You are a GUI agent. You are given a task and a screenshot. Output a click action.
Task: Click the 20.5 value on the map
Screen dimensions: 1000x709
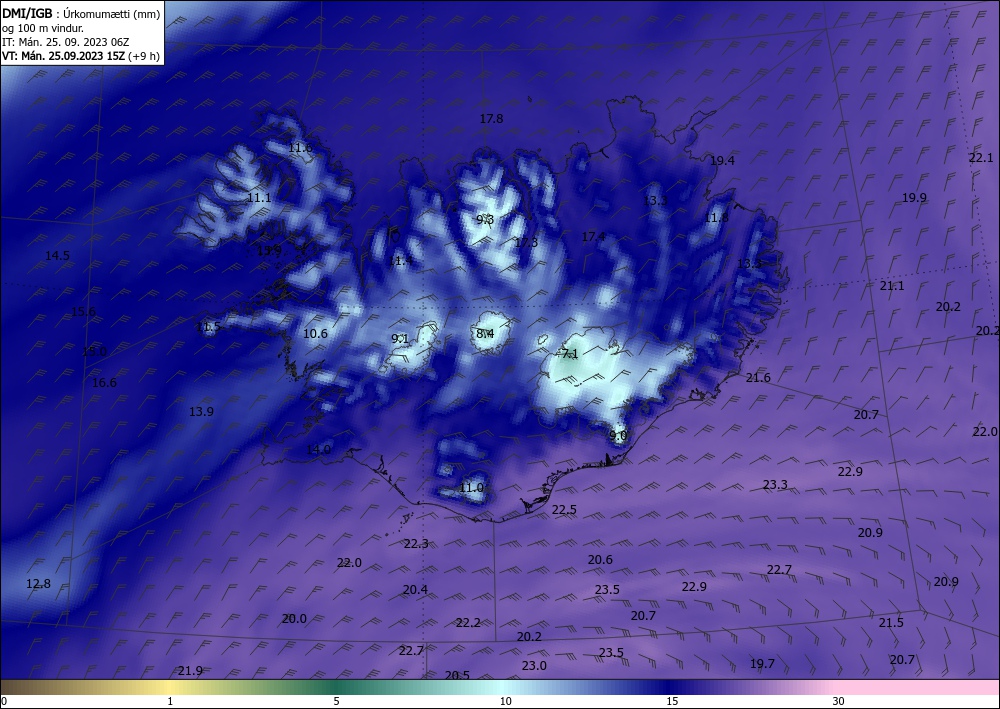(457, 675)
